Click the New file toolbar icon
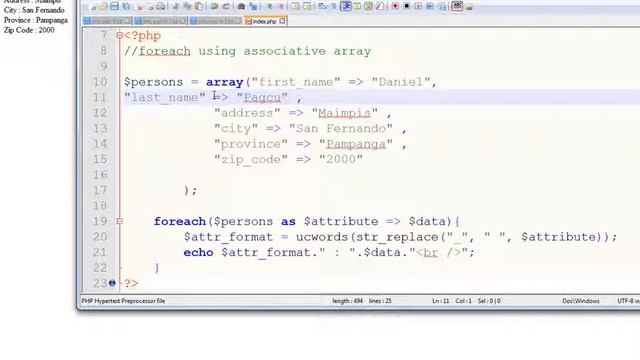This screenshot has height=360, width=640. point(93,6)
